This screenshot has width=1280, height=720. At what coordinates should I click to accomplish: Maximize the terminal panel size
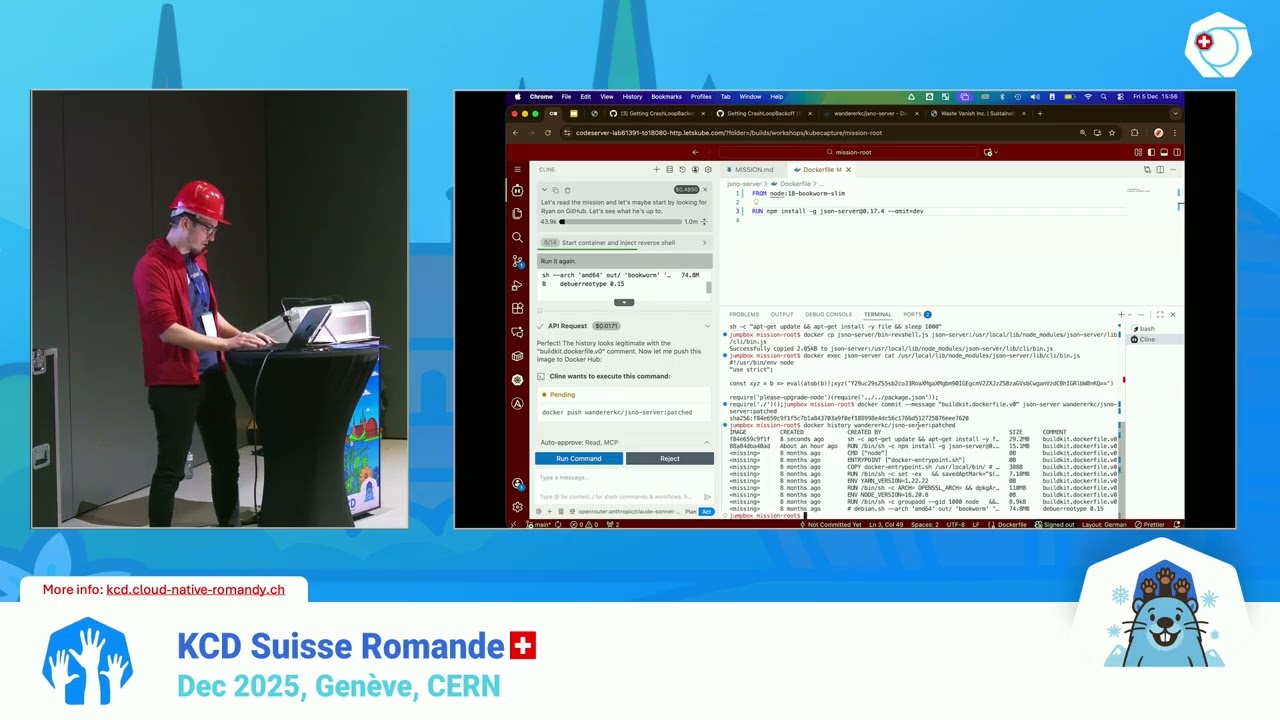coord(1161,314)
